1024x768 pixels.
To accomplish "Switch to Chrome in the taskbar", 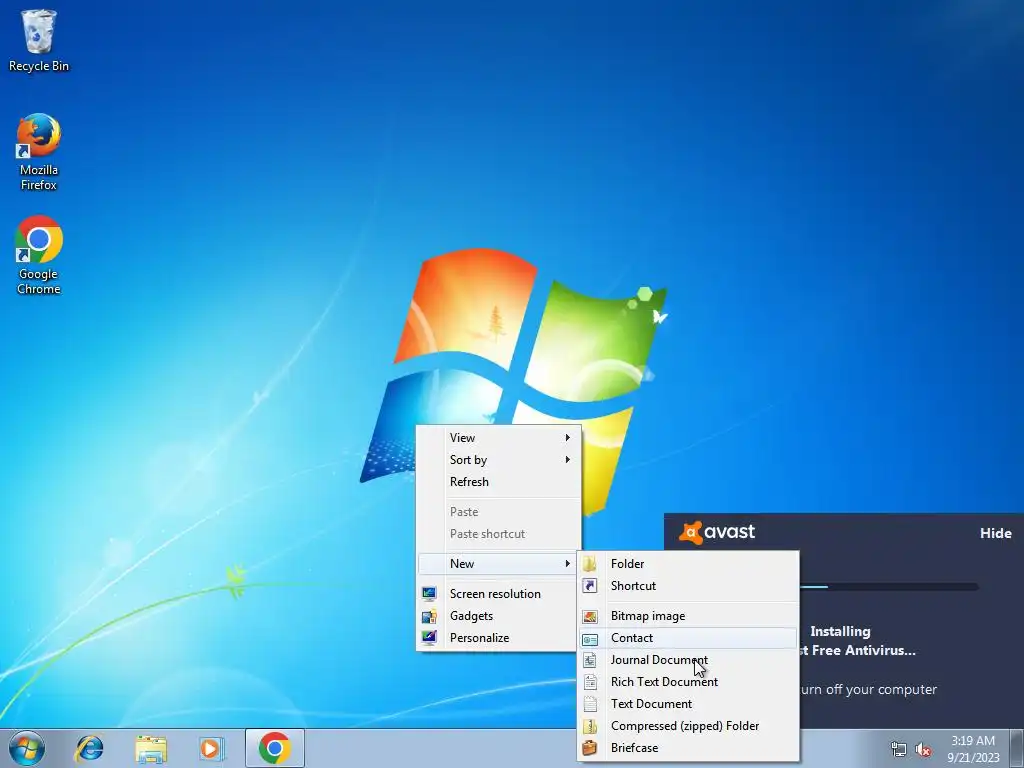I will click(x=275, y=748).
